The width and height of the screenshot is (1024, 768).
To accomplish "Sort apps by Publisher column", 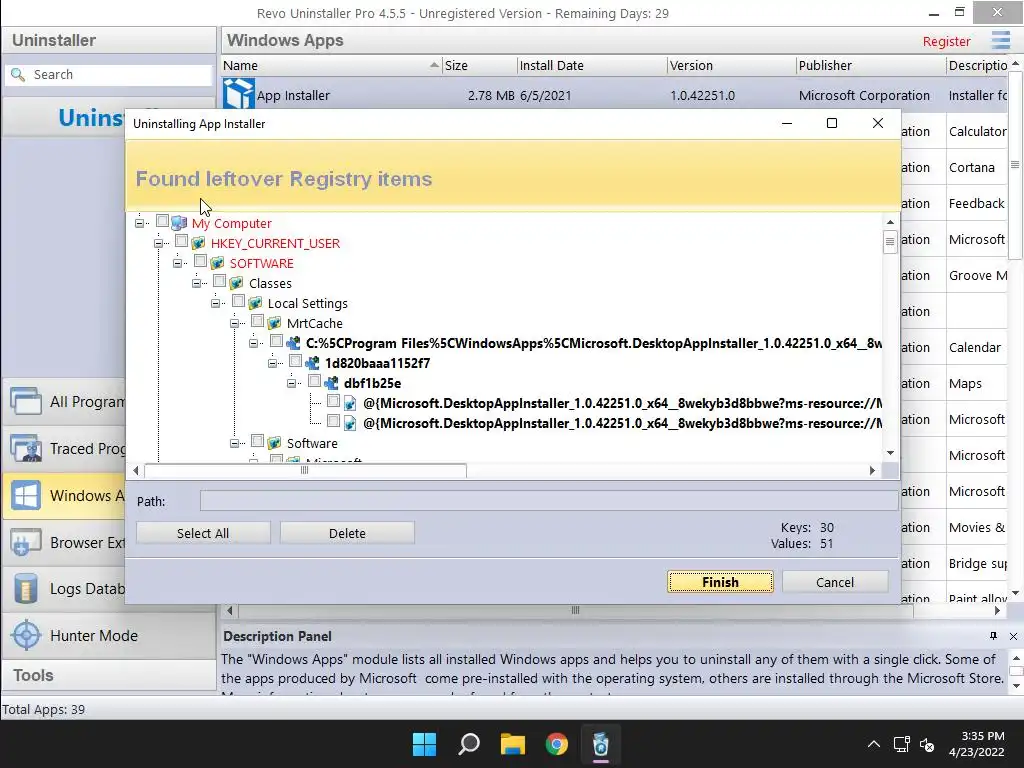I will (871, 65).
